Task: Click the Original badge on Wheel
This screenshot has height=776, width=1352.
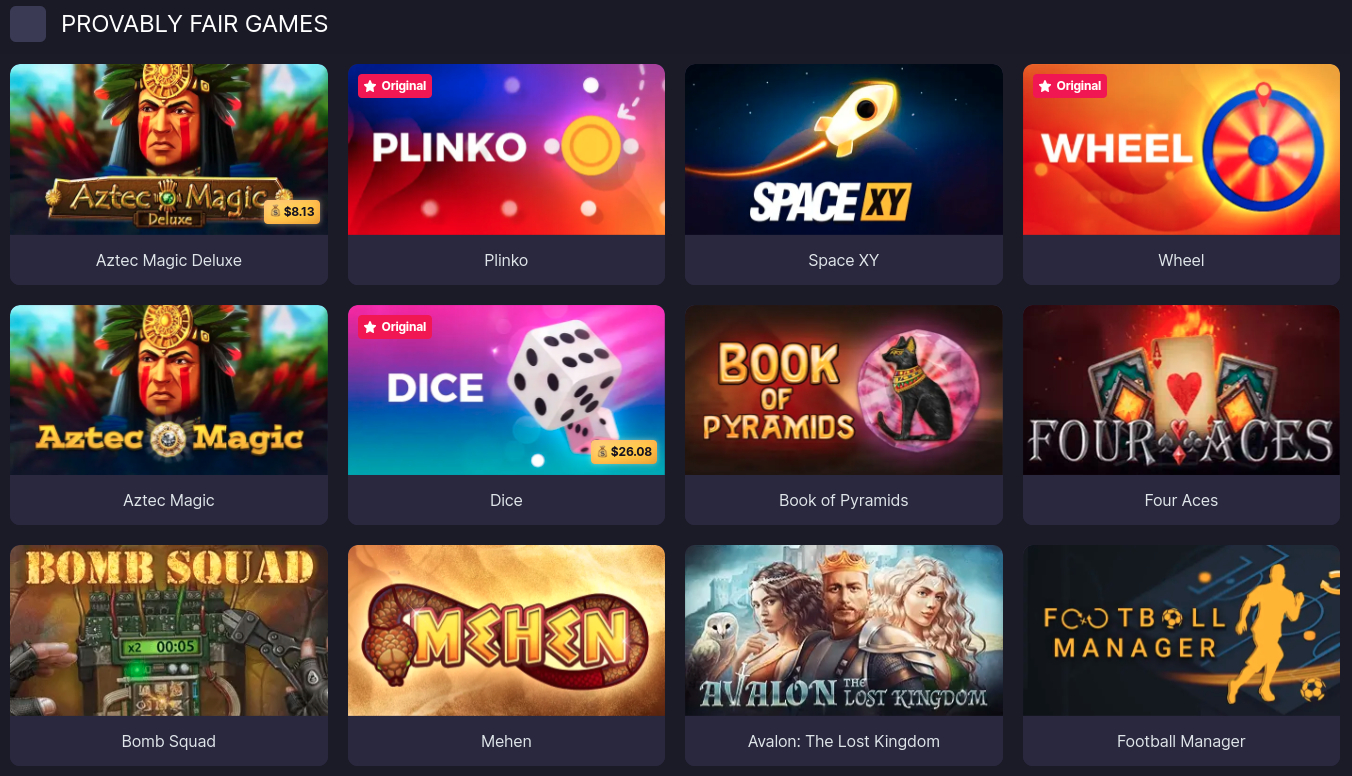Action: [1070, 86]
